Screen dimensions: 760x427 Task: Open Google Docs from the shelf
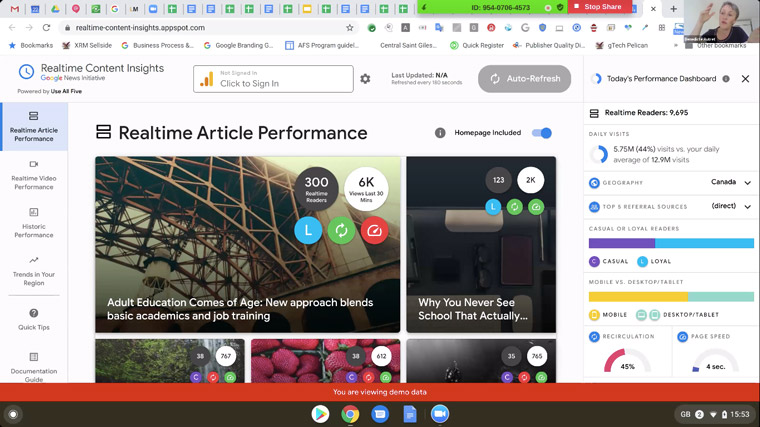point(410,414)
